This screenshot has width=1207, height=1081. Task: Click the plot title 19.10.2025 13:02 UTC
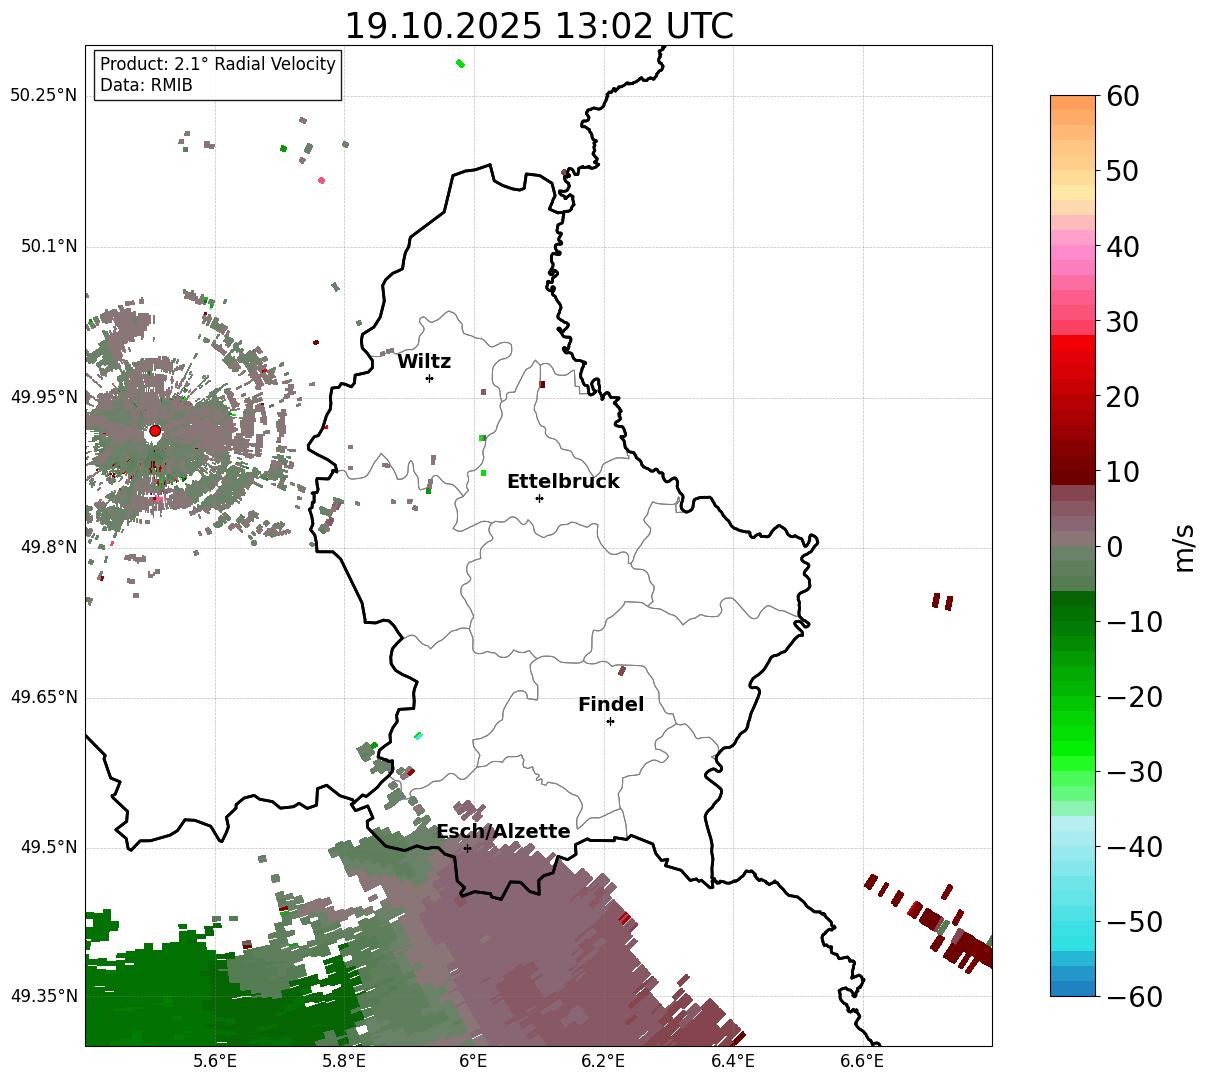pyautogui.click(x=538, y=26)
